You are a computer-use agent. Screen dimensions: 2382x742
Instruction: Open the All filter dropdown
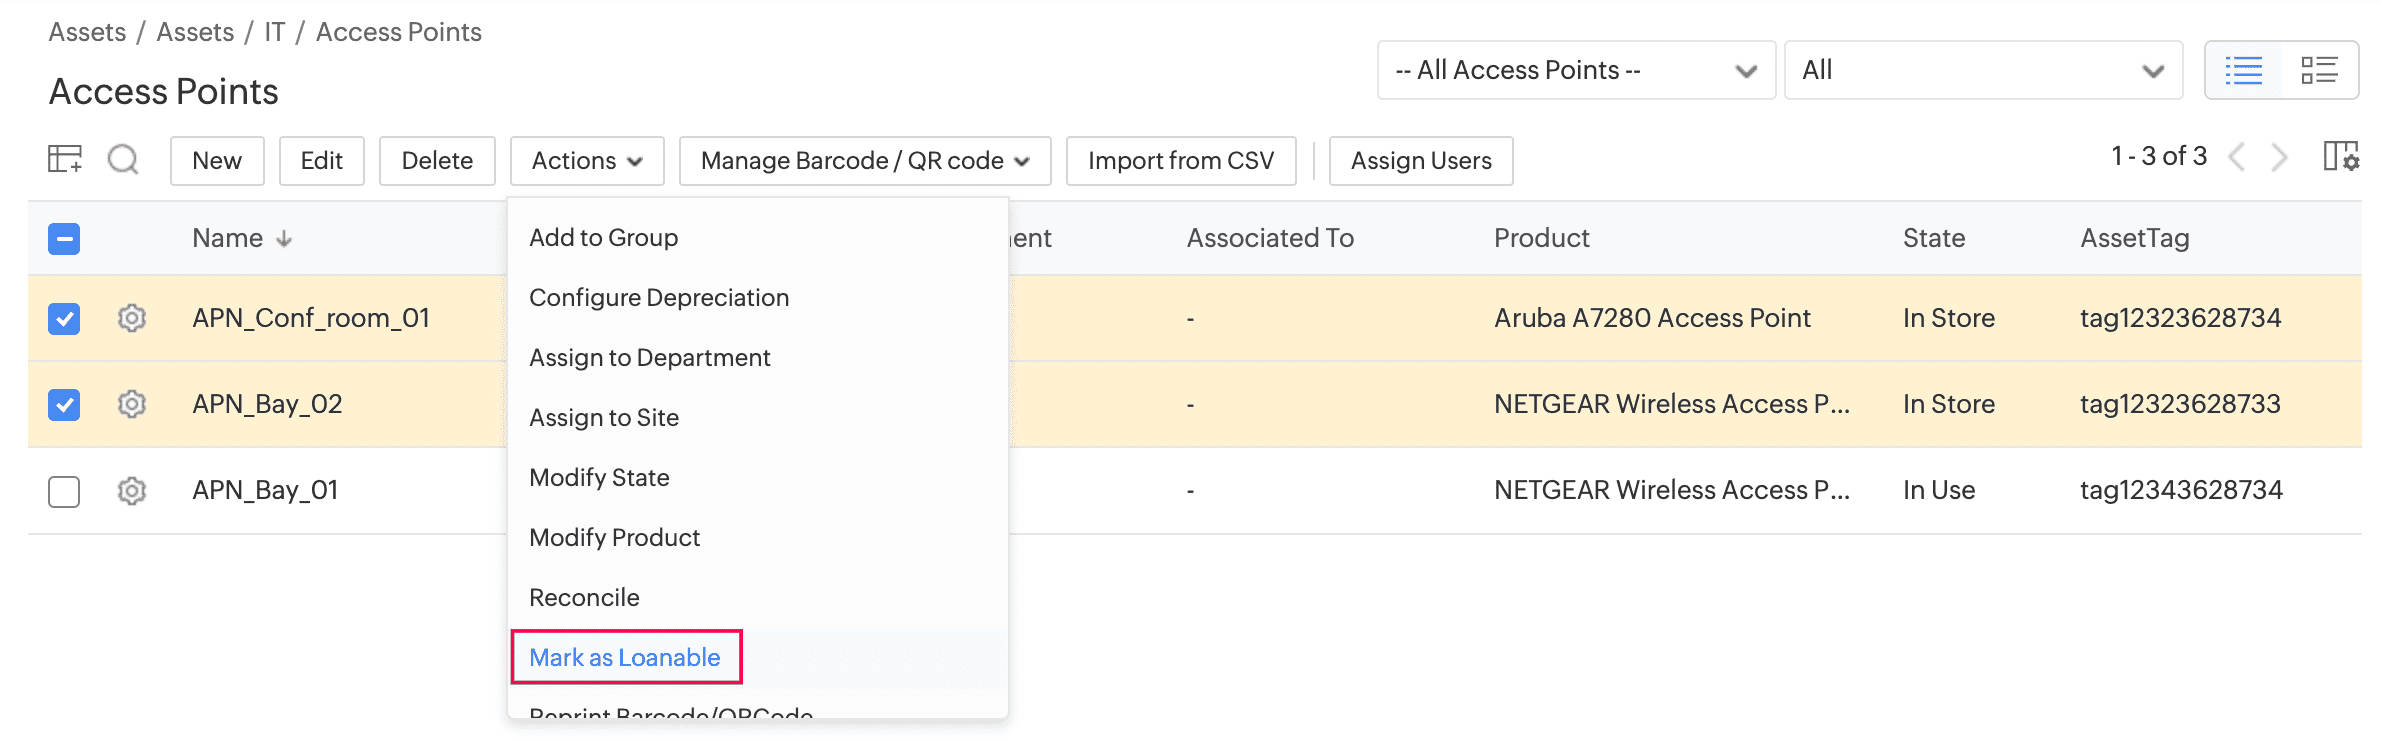(1982, 70)
